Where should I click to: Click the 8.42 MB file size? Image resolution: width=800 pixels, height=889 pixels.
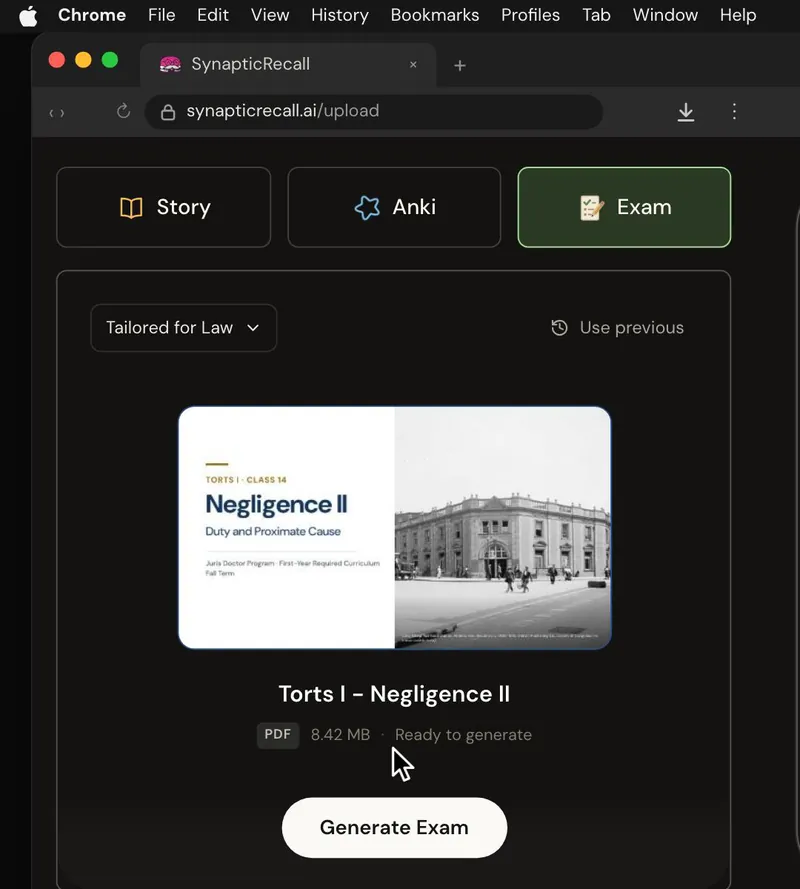[340, 735]
